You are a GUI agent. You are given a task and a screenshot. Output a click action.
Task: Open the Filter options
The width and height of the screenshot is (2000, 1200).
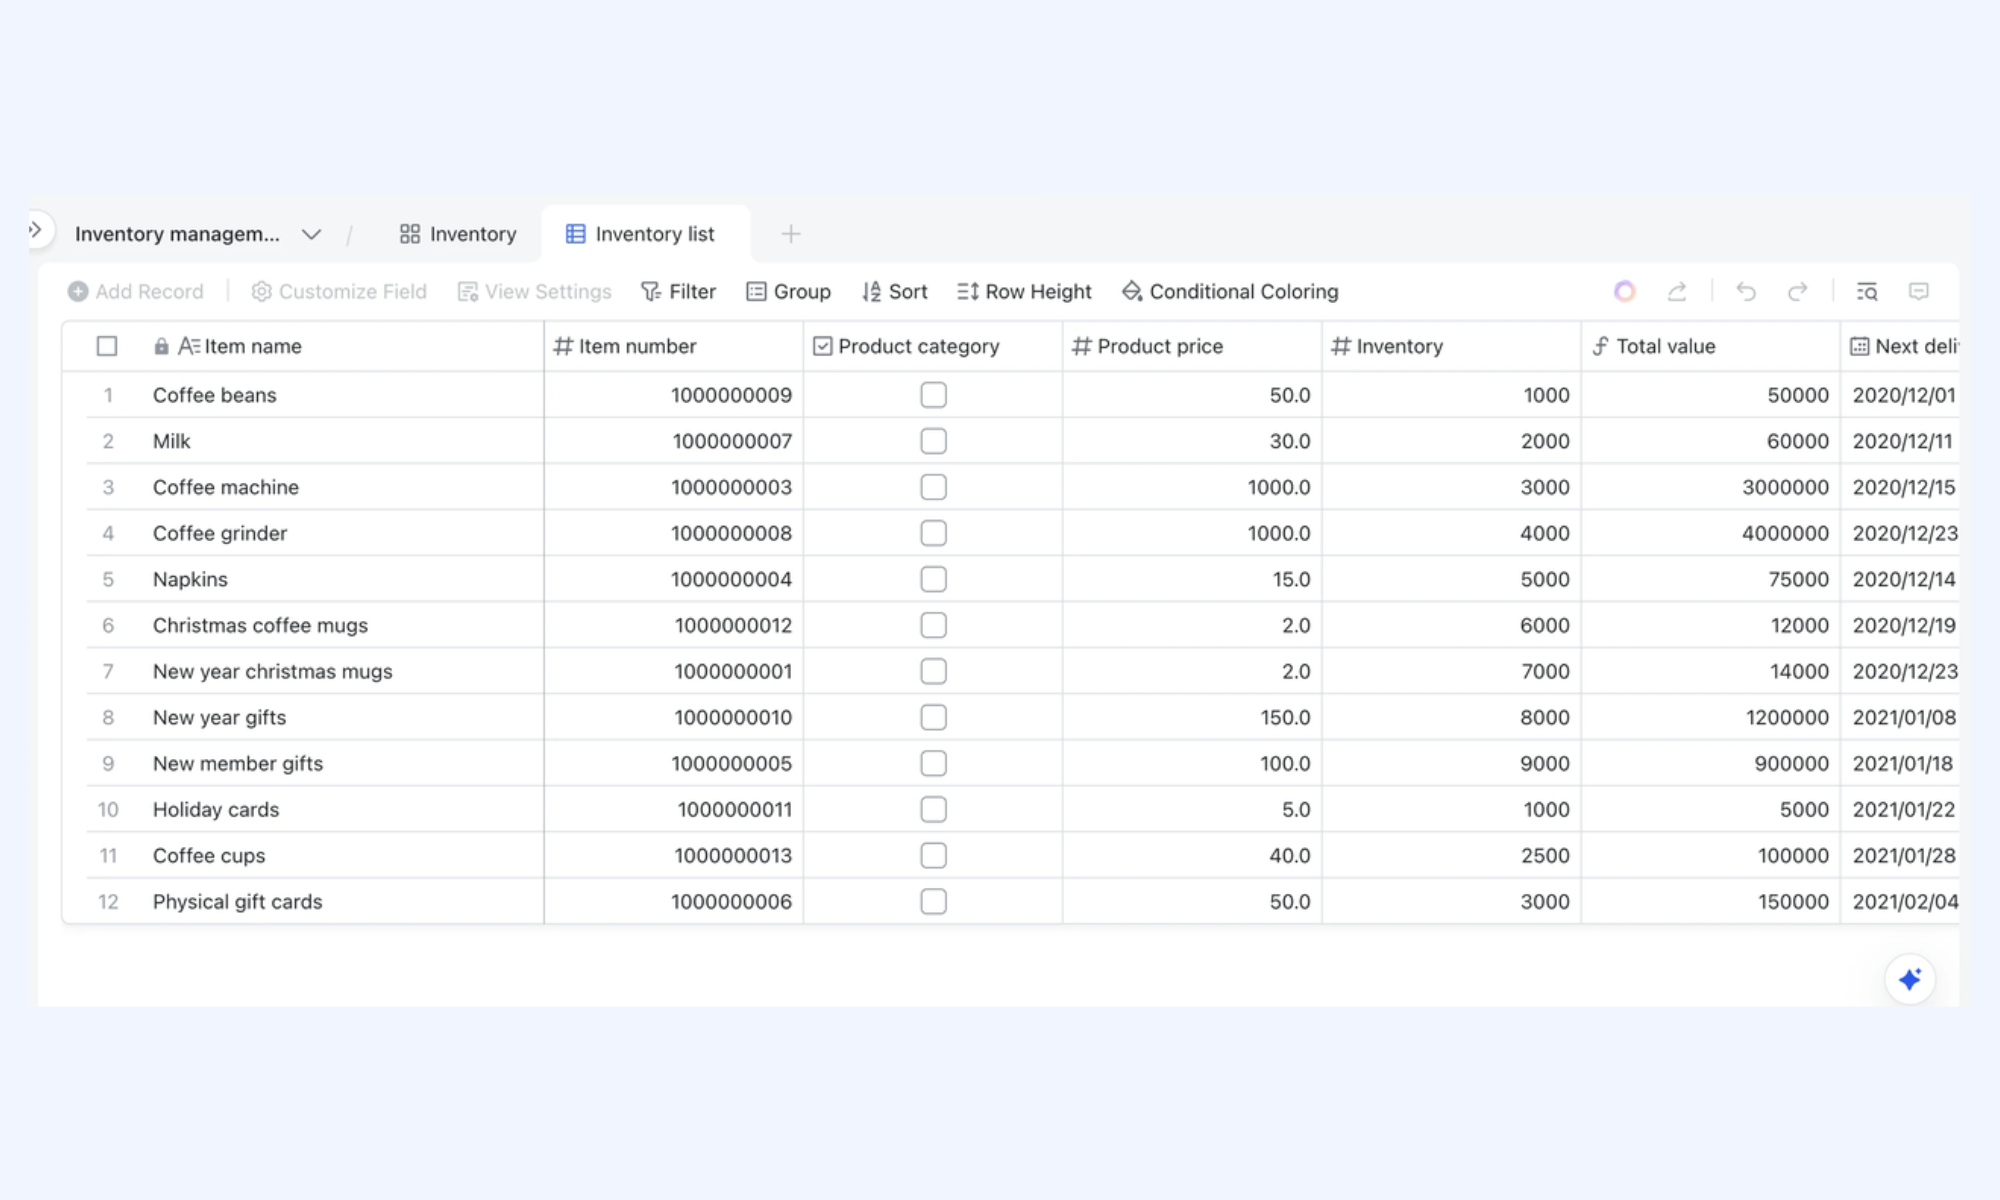[678, 291]
